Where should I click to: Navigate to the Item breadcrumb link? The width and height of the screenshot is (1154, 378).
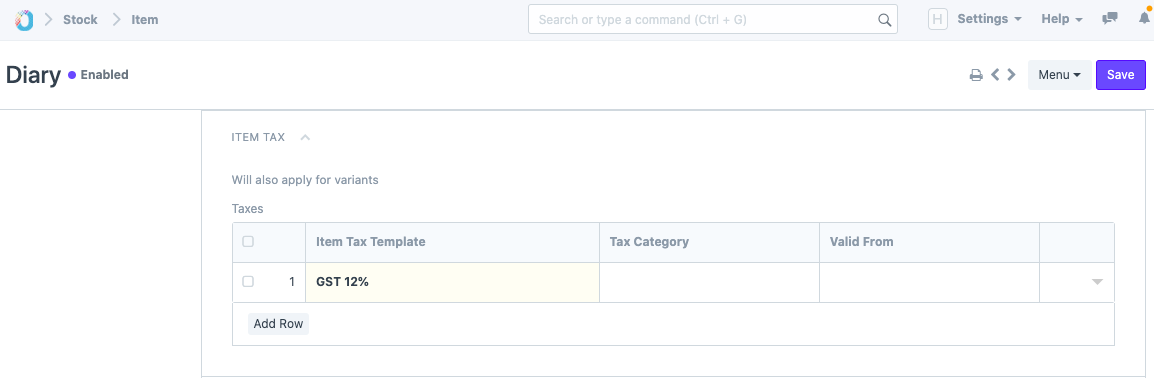point(145,20)
